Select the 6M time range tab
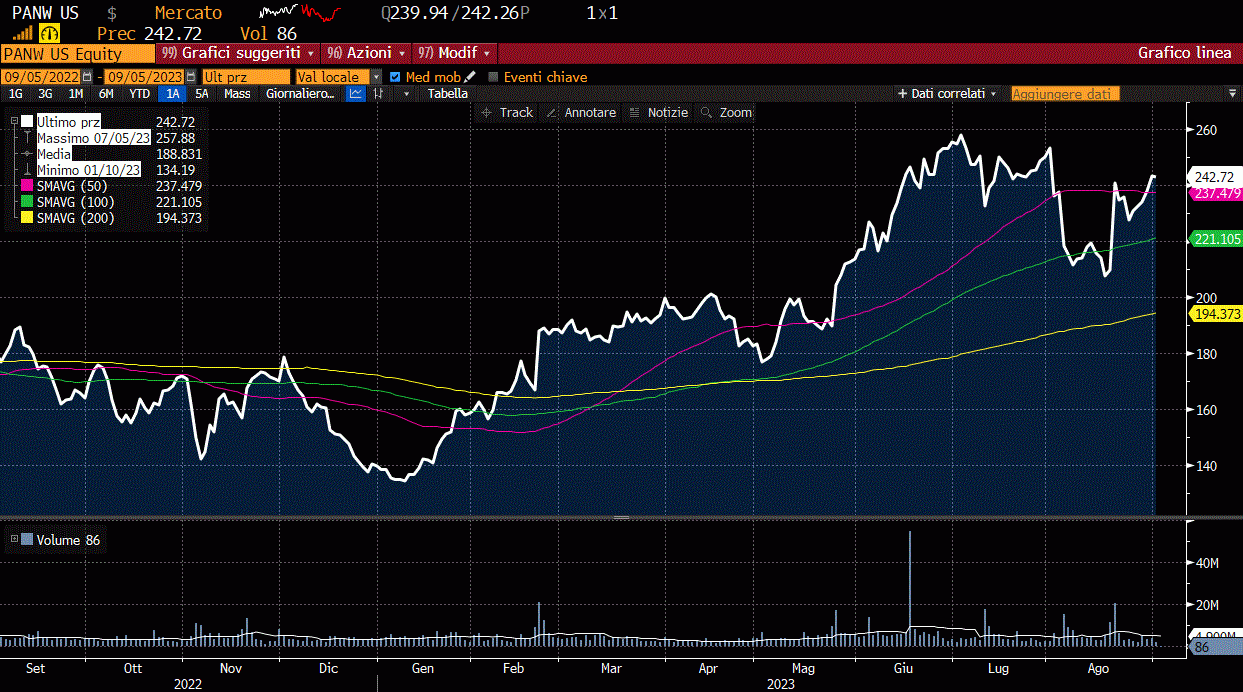 click(106, 94)
